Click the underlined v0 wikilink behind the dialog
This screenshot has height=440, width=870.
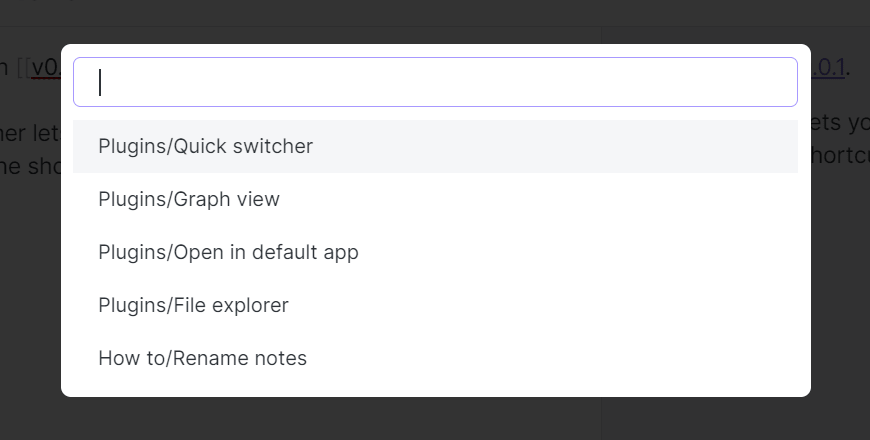(x=46, y=68)
